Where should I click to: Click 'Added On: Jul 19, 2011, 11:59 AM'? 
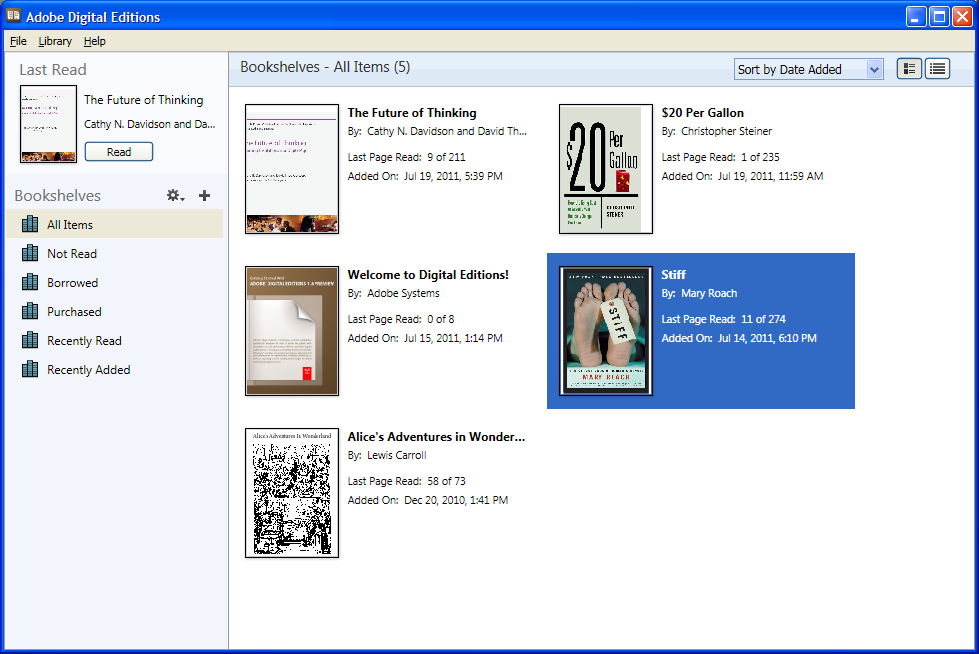(x=742, y=176)
